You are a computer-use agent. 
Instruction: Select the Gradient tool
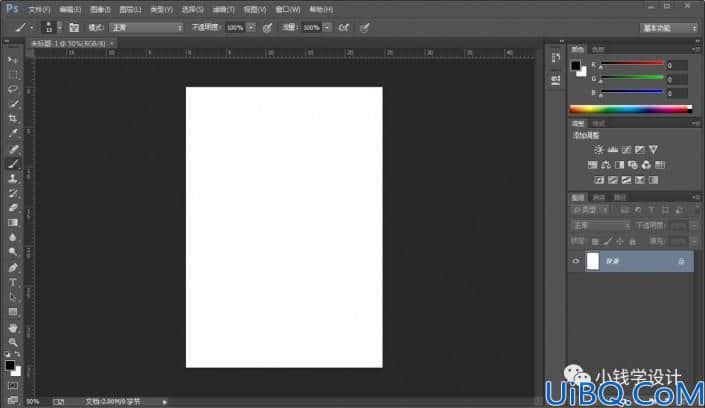[x=13, y=223]
